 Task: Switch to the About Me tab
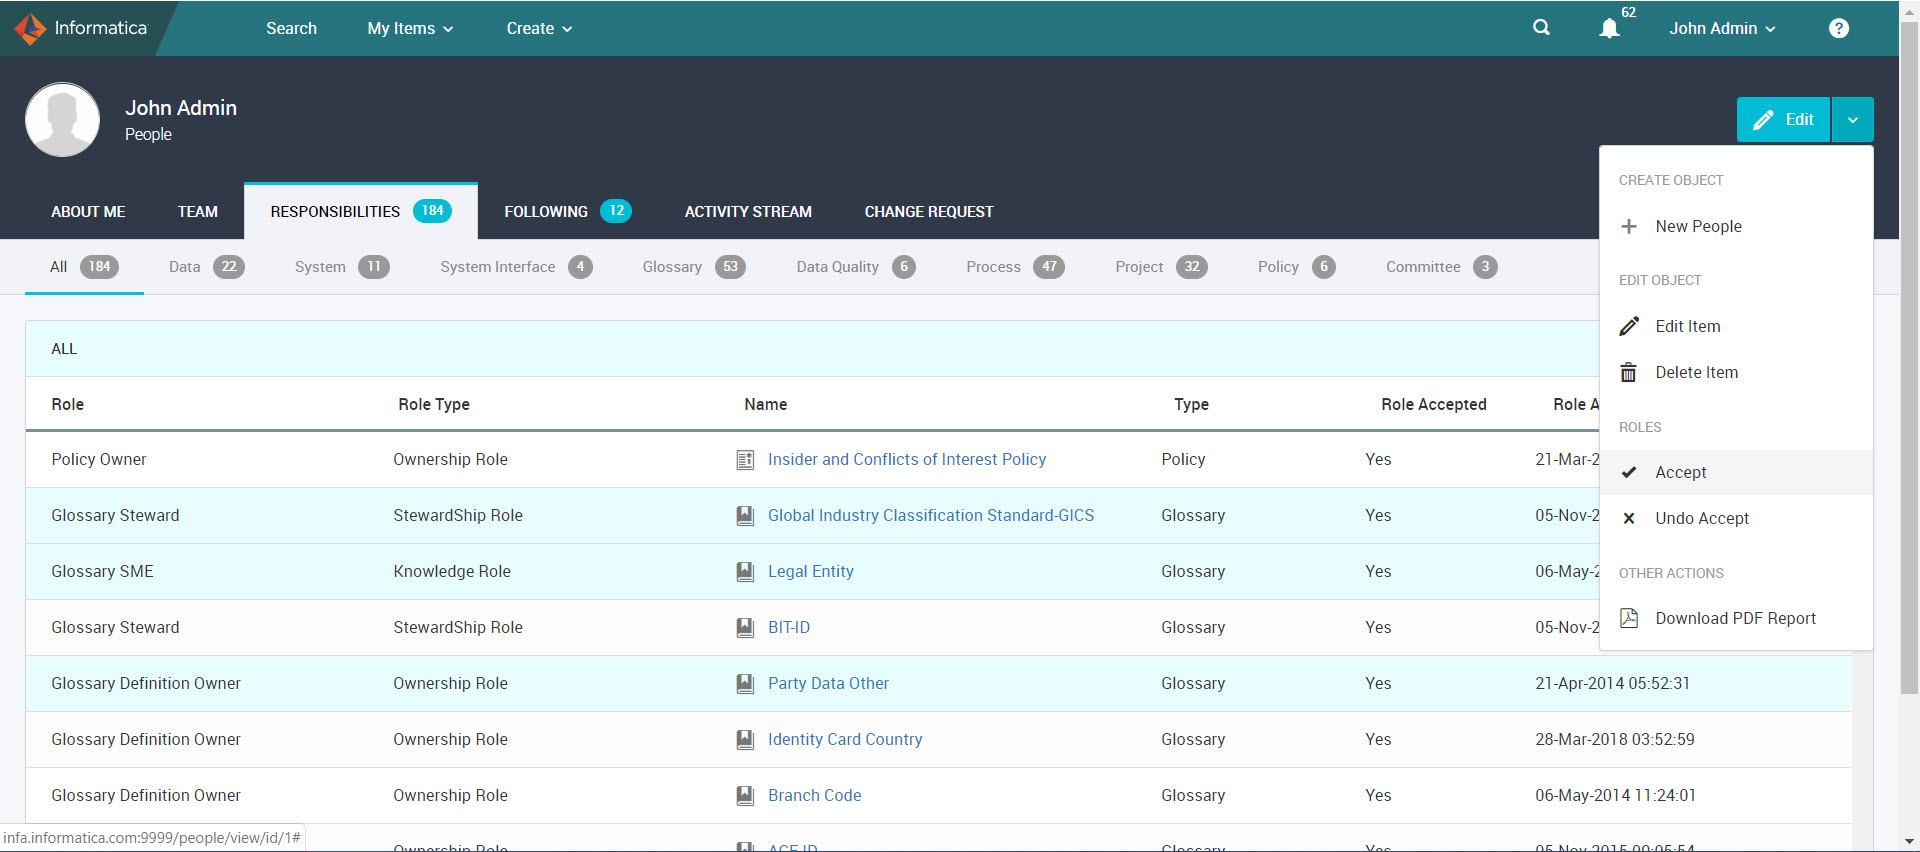point(88,212)
